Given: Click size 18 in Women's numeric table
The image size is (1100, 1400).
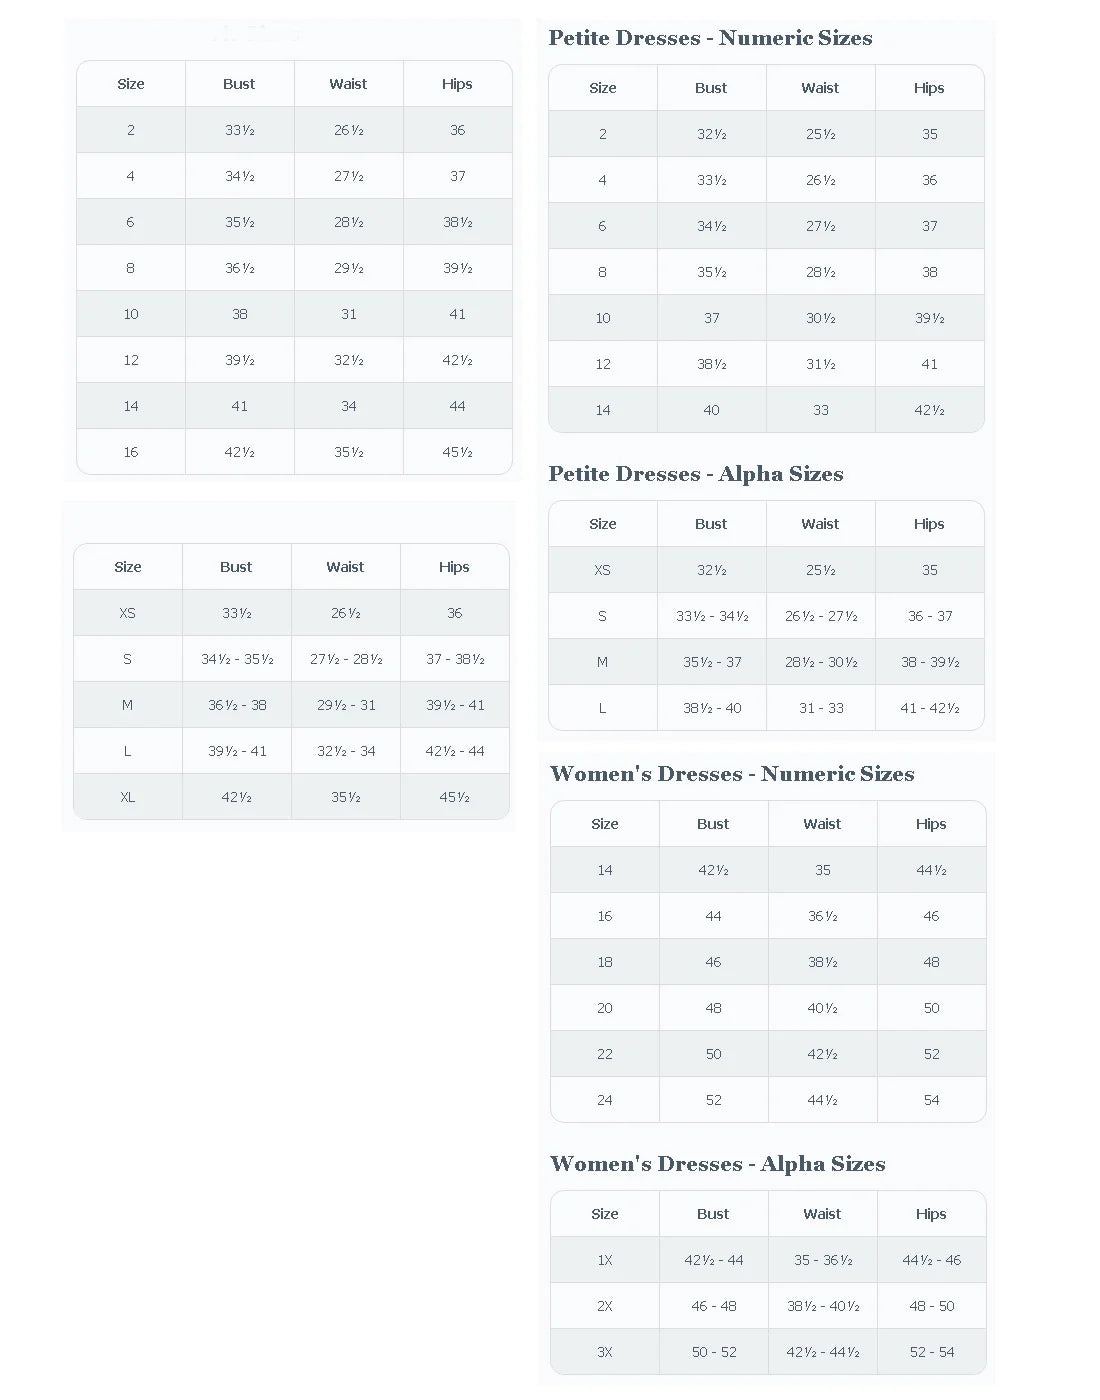Looking at the screenshot, I should (605, 962).
